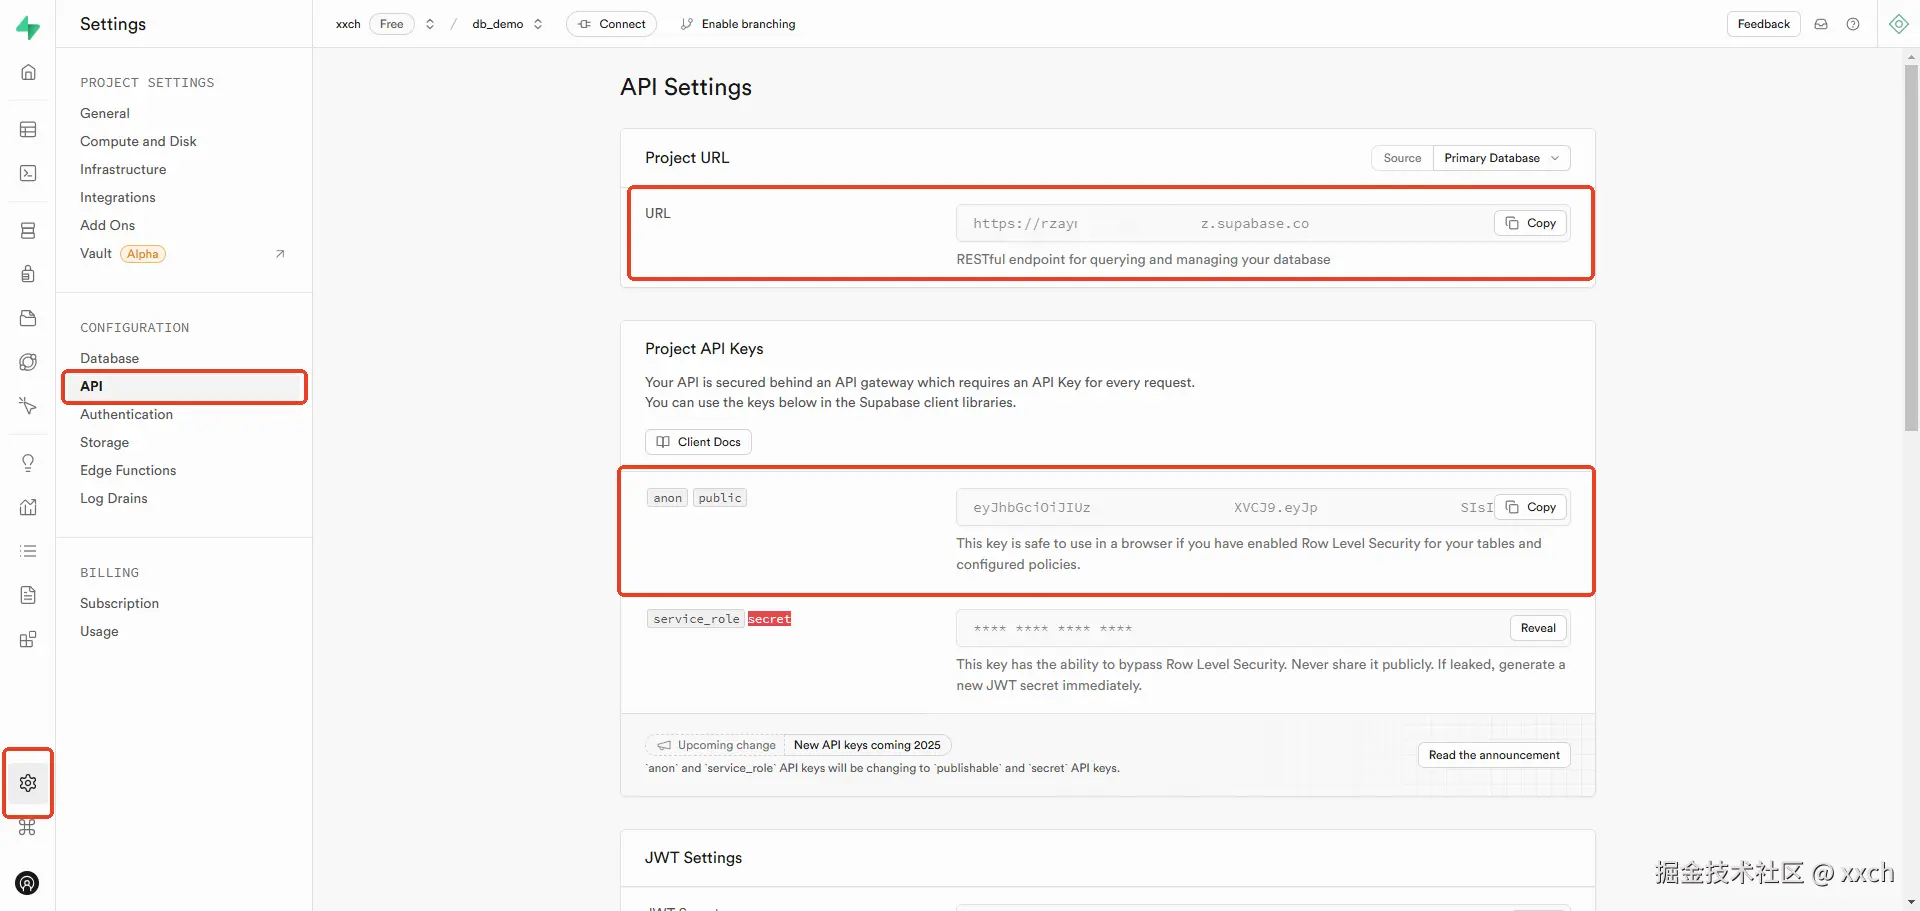
Task: Expand the db_demo project switcher
Action: click(x=538, y=24)
